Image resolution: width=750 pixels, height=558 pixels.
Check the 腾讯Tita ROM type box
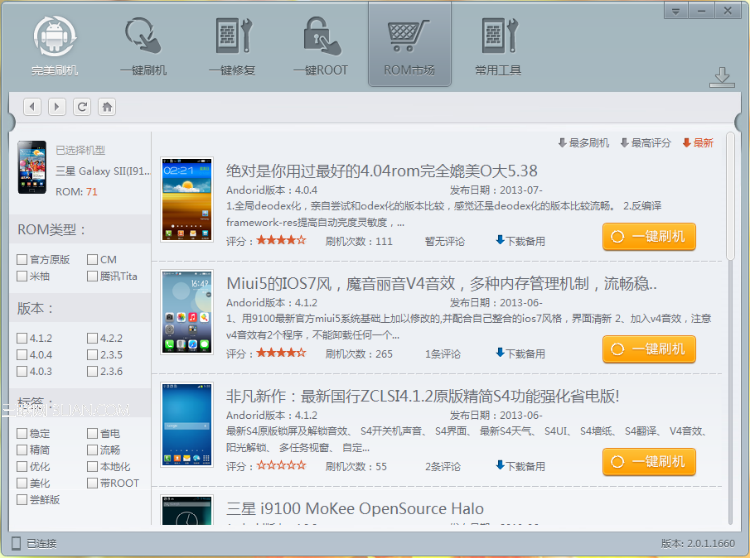92,276
